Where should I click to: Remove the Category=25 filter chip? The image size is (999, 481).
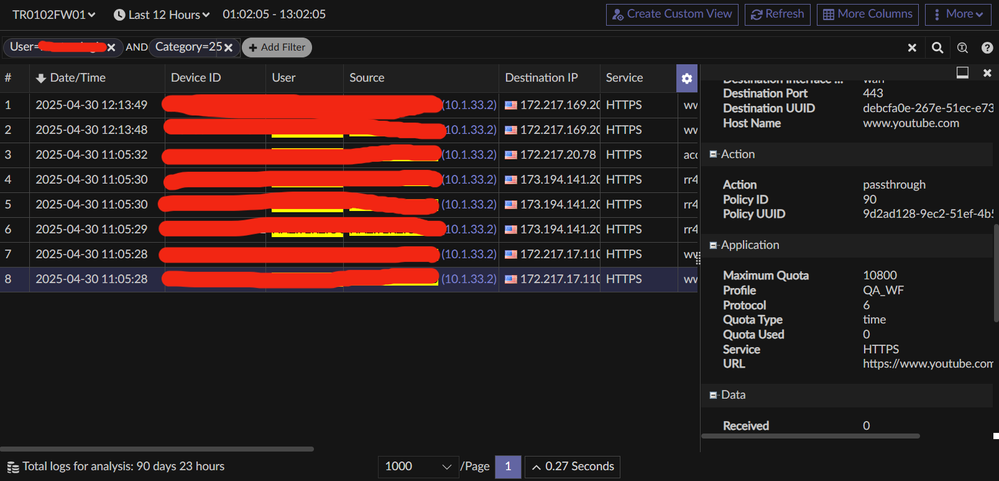click(x=228, y=47)
